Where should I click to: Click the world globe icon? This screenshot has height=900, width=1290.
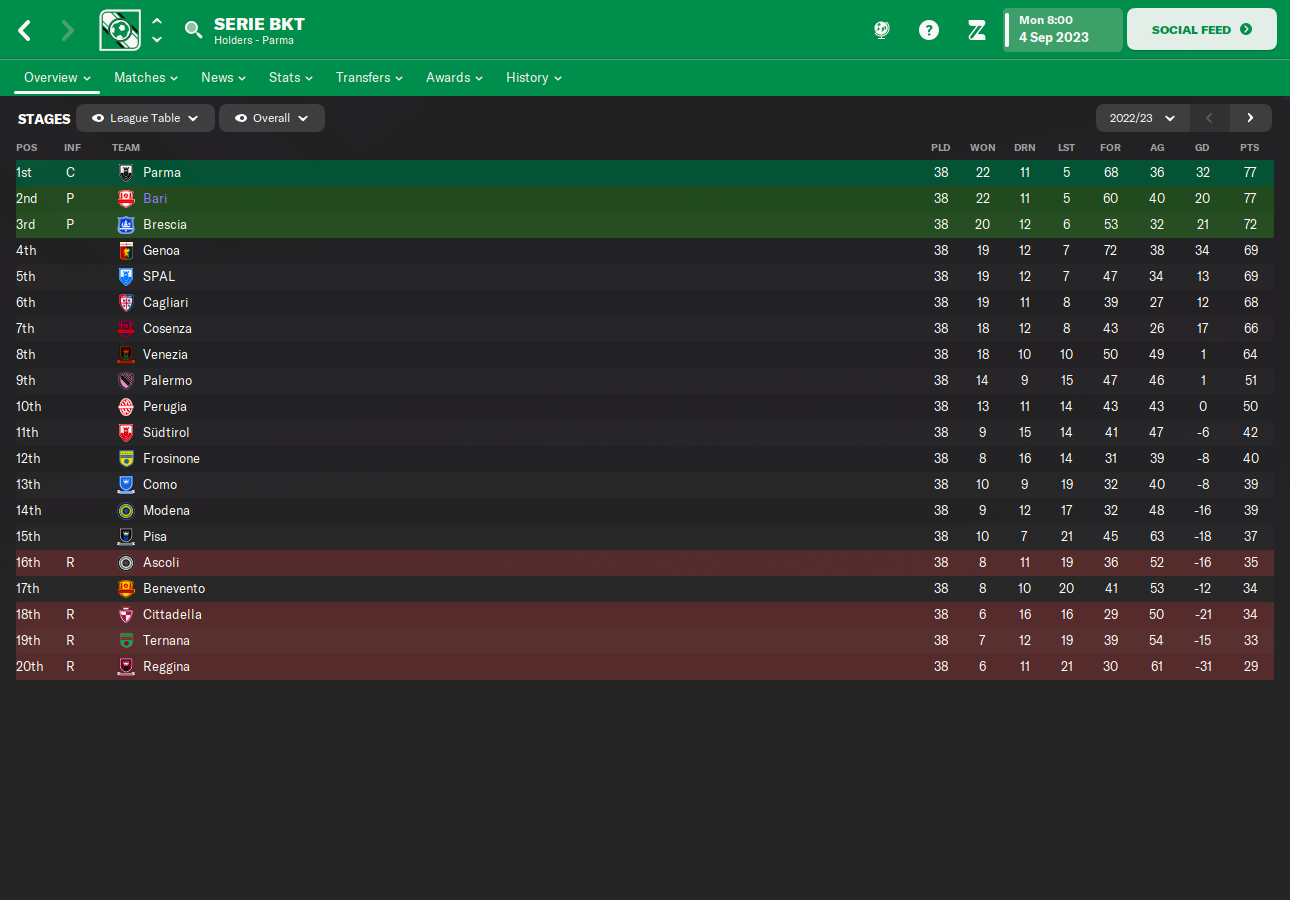[x=881, y=30]
